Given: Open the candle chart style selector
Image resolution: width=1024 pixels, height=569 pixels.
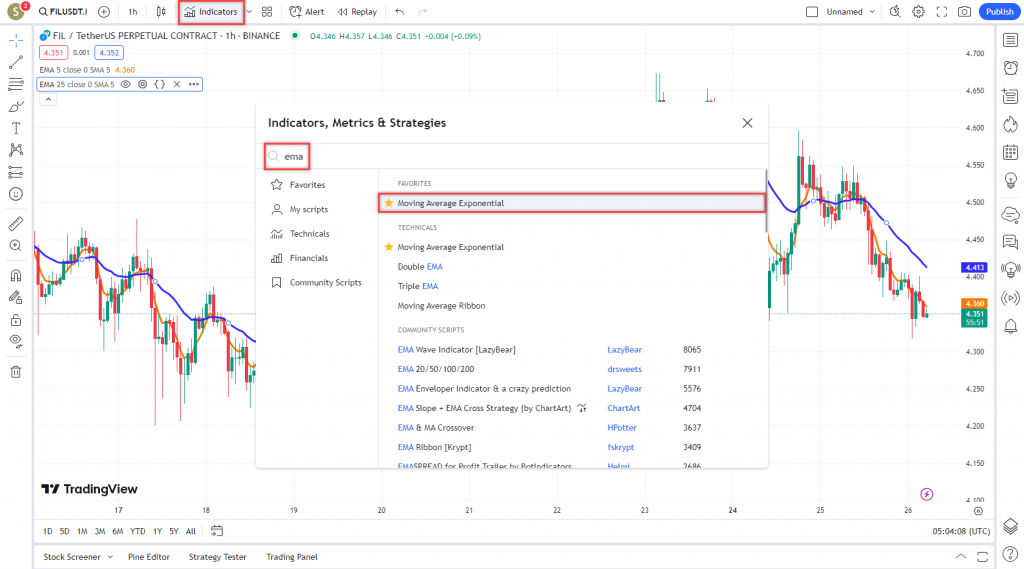Looking at the screenshot, I should (x=161, y=12).
